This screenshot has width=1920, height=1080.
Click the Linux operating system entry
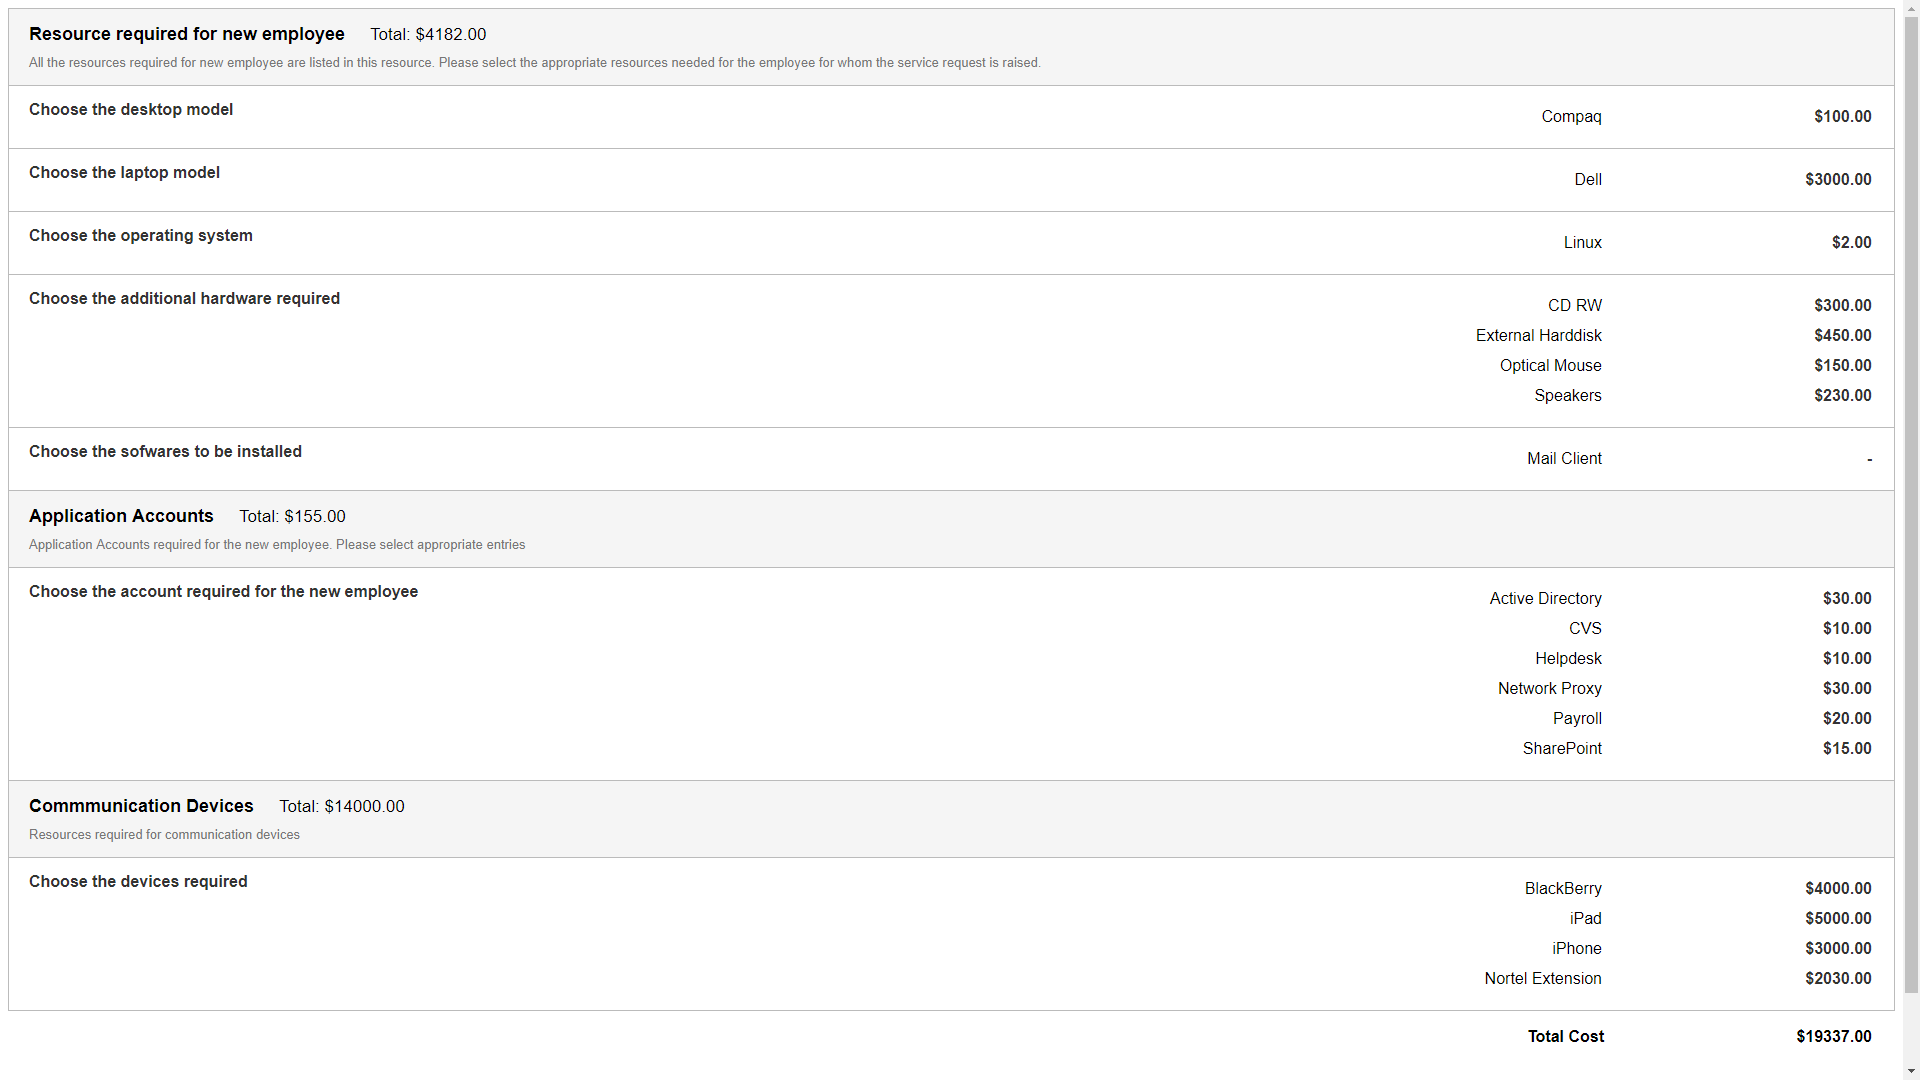(1582, 243)
